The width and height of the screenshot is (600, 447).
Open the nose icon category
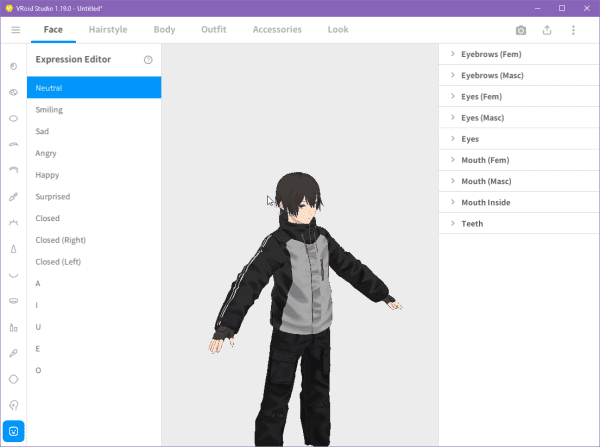13,249
